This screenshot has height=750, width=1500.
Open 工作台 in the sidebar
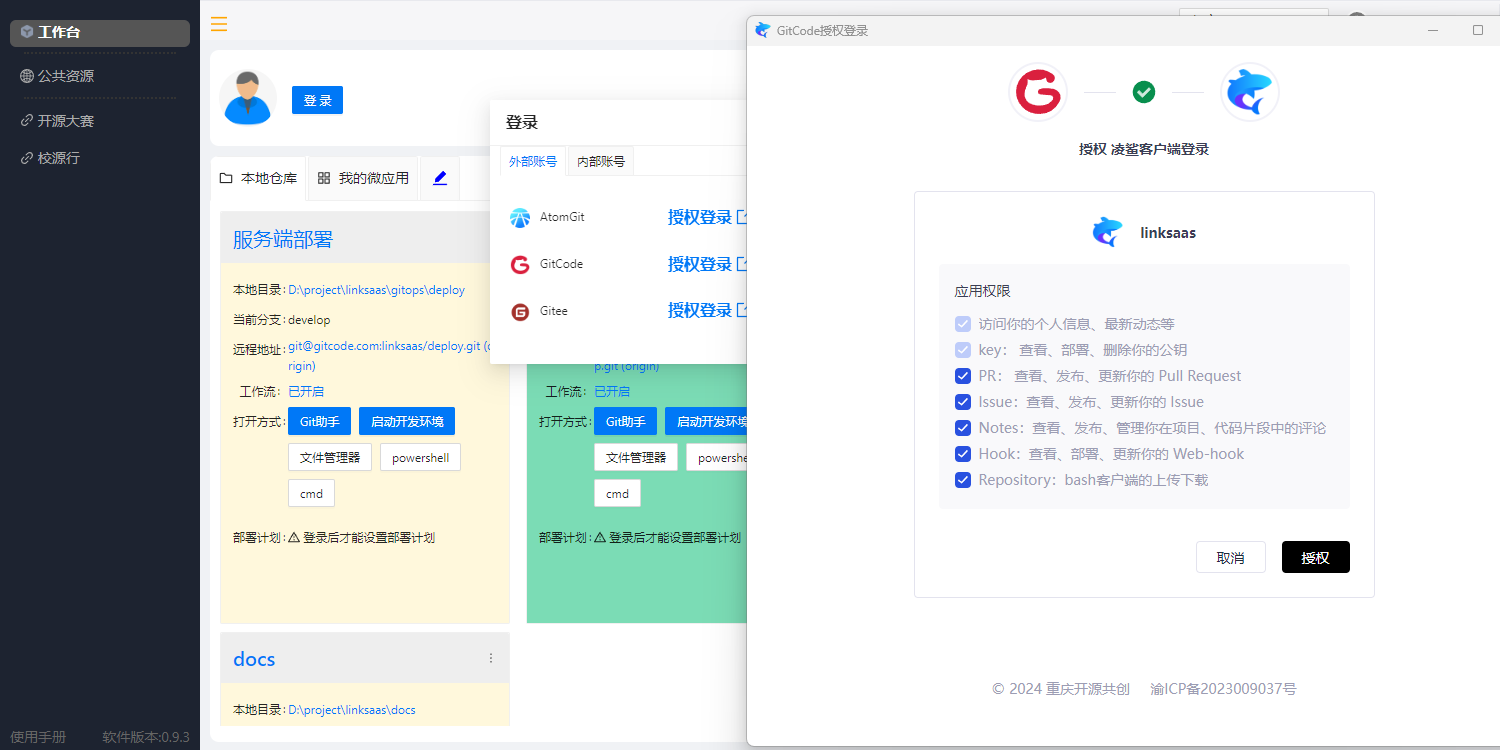click(100, 33)
